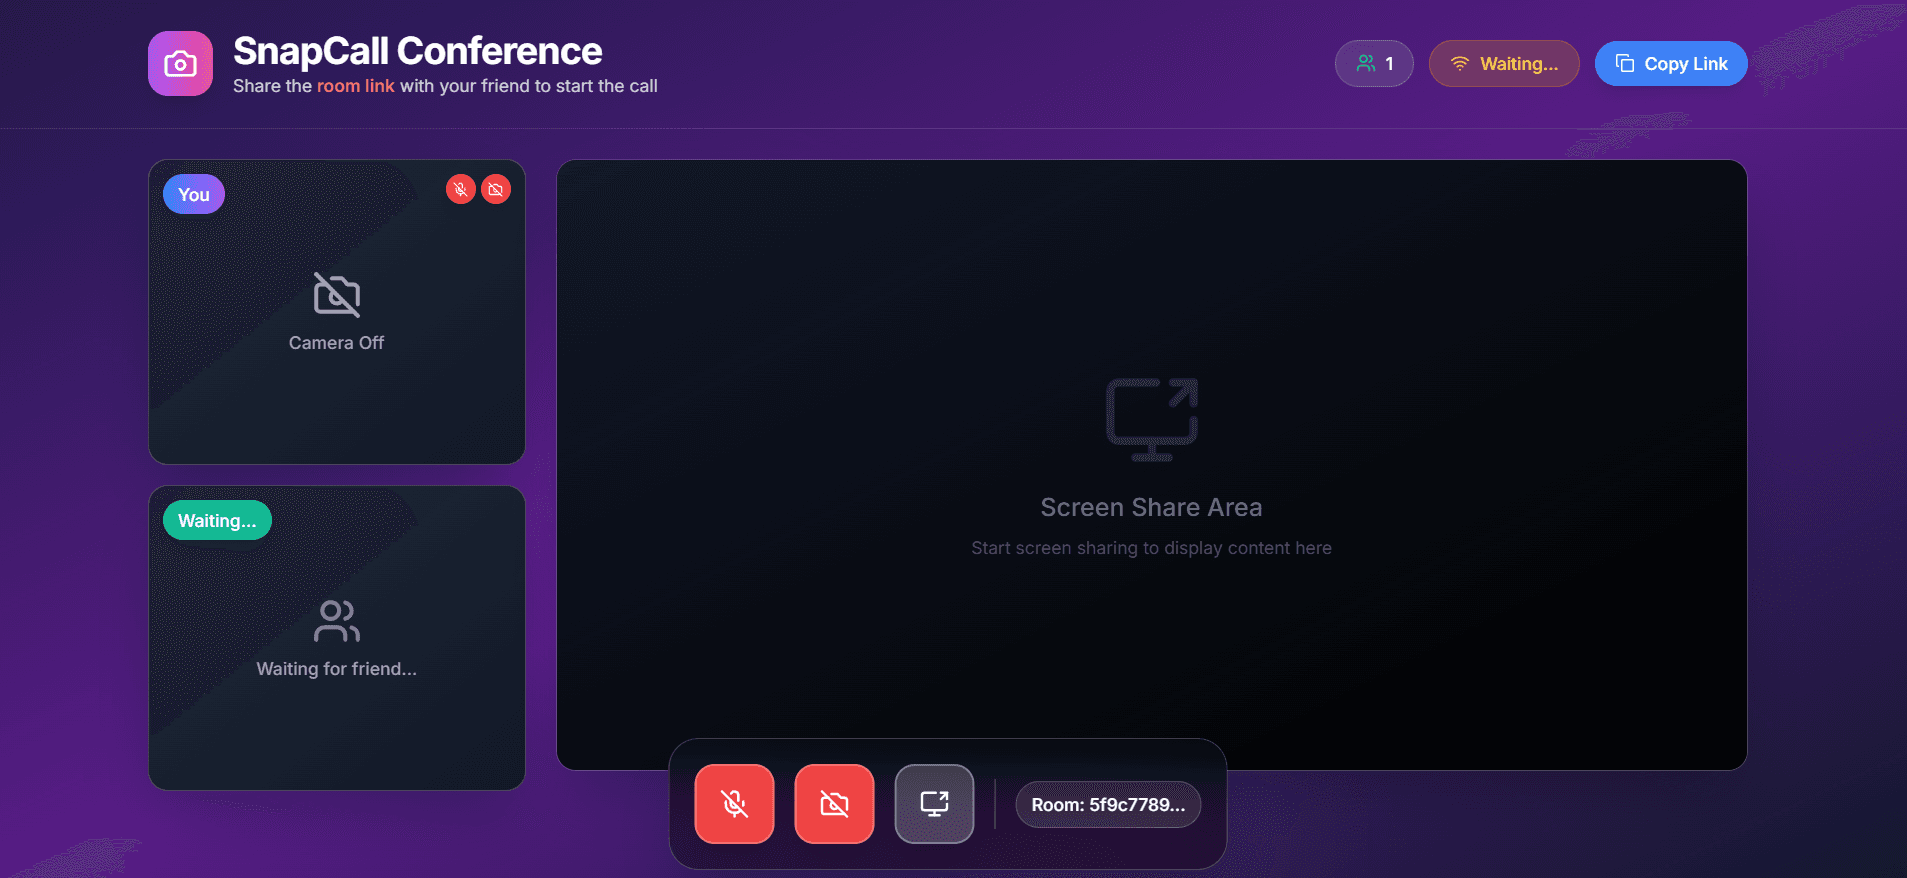Click the Copy Link button
This screenshot has width=1907, height=878.
1671,64
